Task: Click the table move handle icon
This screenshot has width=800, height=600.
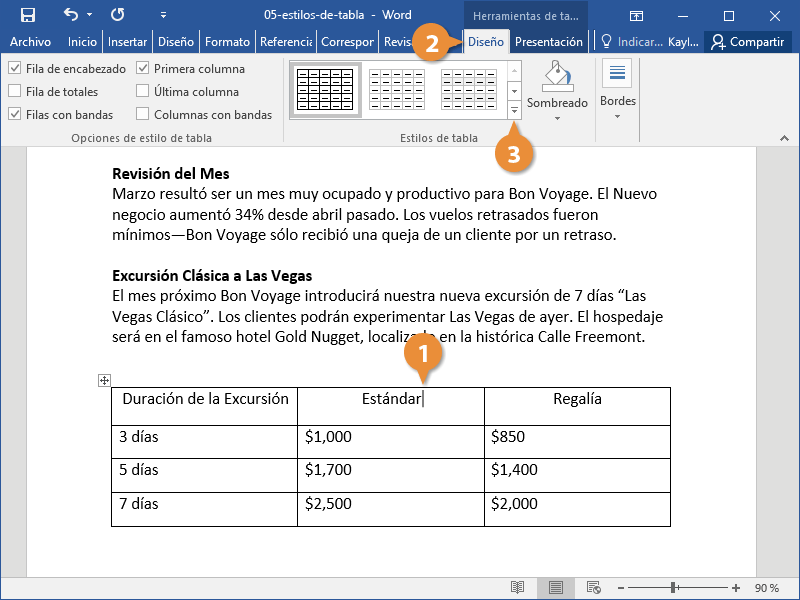Action: pyautogui.click(x=104, y=380)
